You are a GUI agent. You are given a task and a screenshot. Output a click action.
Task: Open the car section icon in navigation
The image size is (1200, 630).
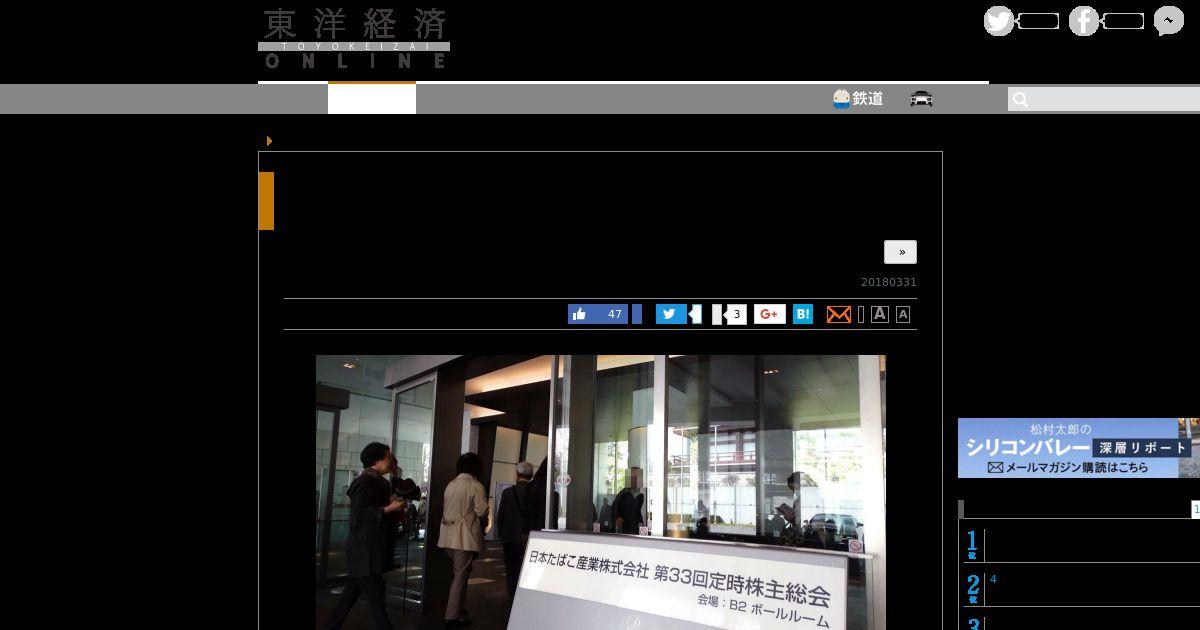[921, 98]
